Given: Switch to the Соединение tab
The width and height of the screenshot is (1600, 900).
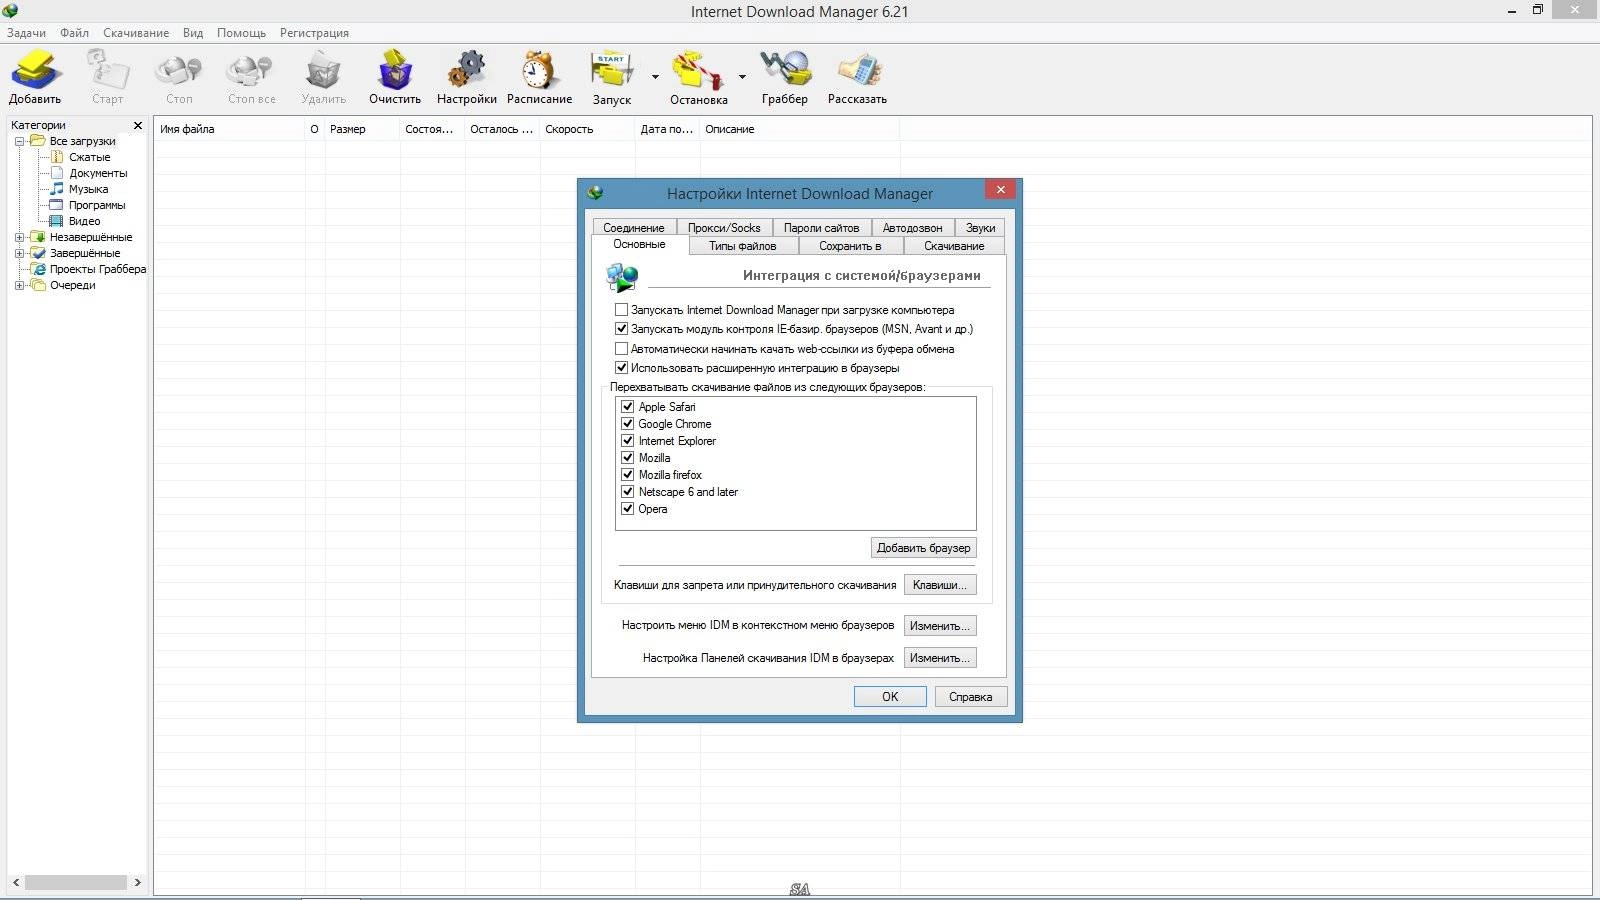Looking at the screenshot, I should click(x=634, y=227).
